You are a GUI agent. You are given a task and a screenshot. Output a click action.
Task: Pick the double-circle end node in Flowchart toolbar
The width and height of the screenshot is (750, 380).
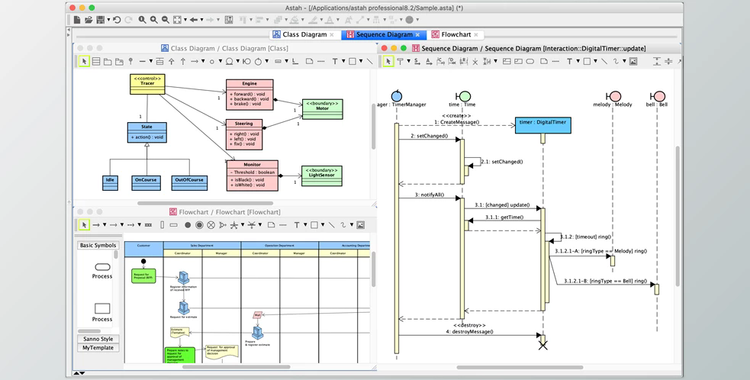click(x=199, y=225)
